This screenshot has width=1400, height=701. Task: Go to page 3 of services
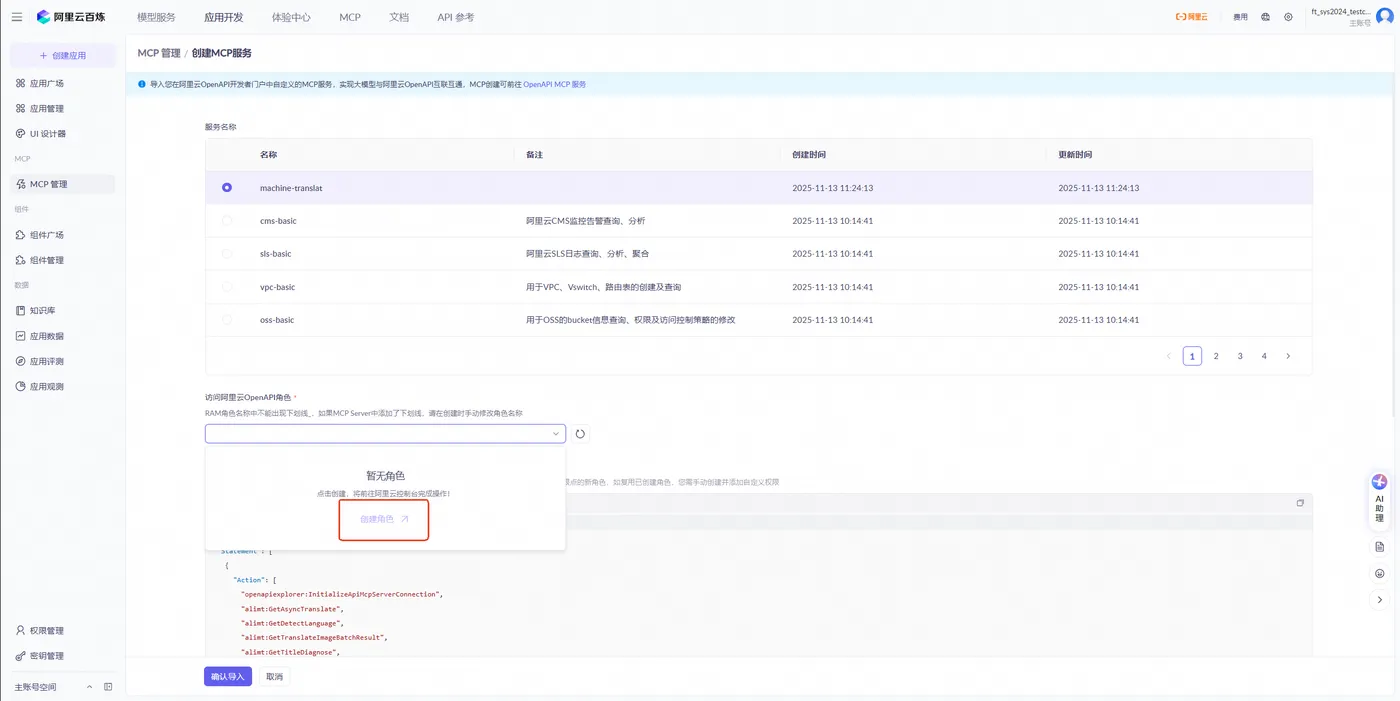[x=1240, y=356]
